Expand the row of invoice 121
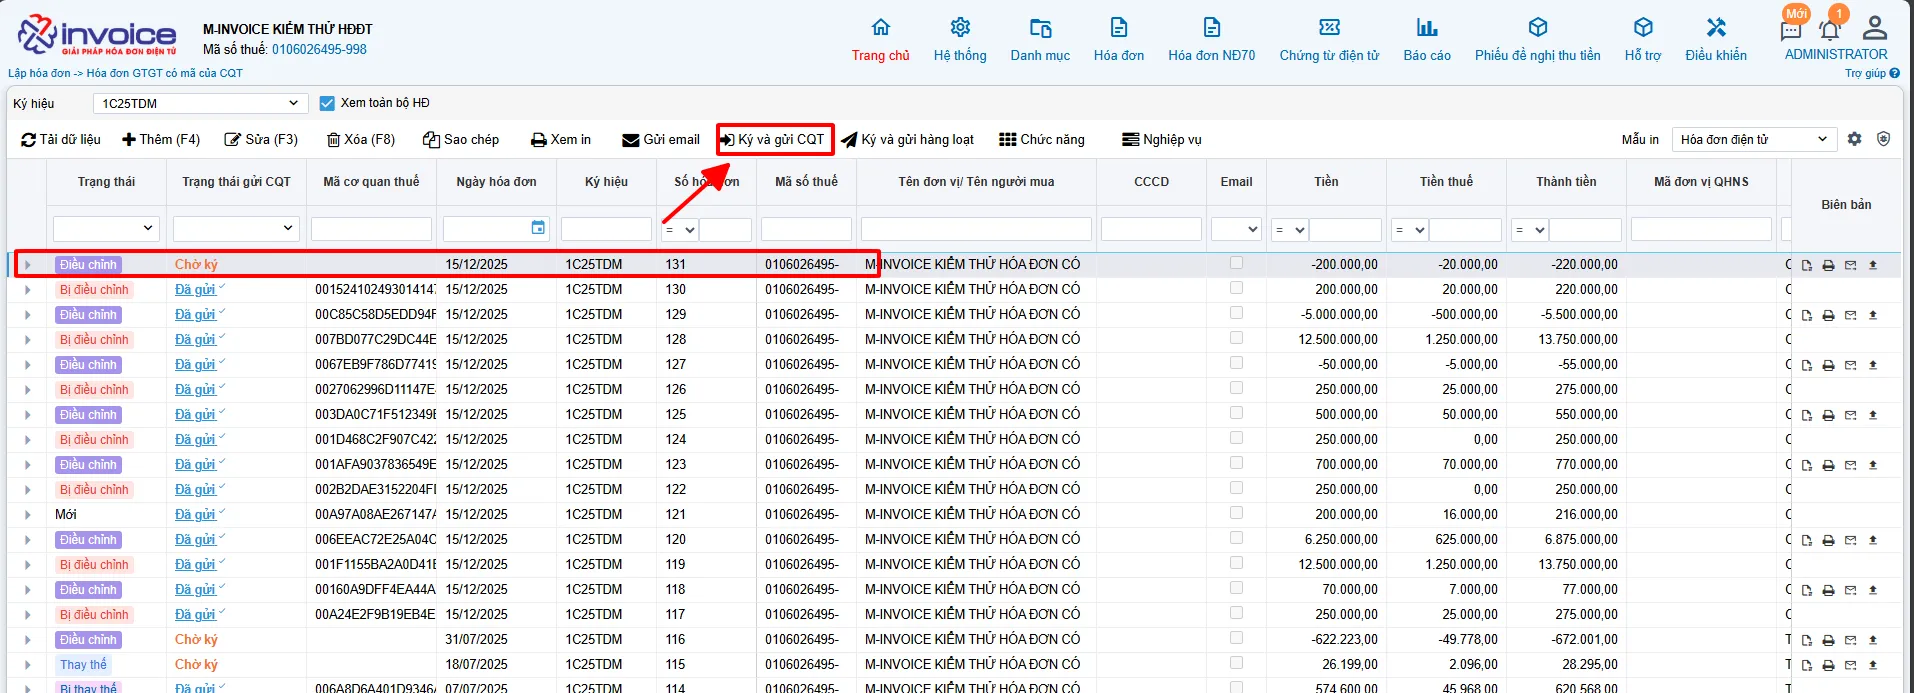Viewport: 1914px width, 693px height. tap(27, 515)
